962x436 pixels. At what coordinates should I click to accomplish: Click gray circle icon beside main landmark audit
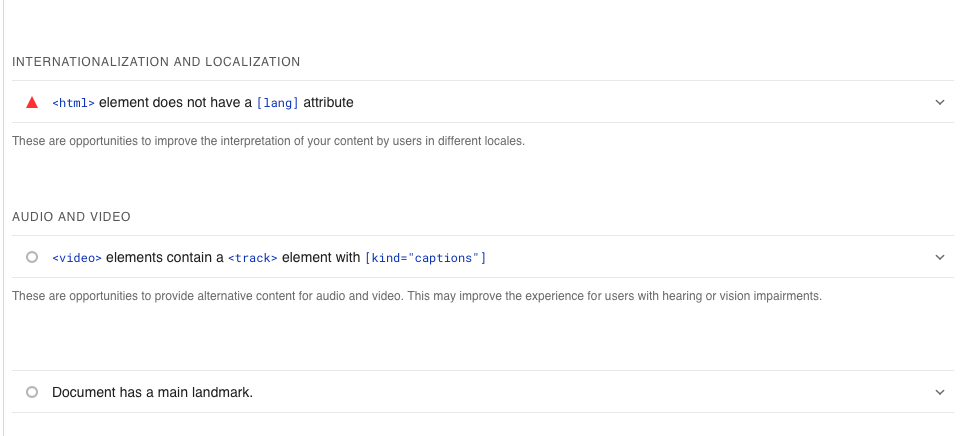point(32,392)
